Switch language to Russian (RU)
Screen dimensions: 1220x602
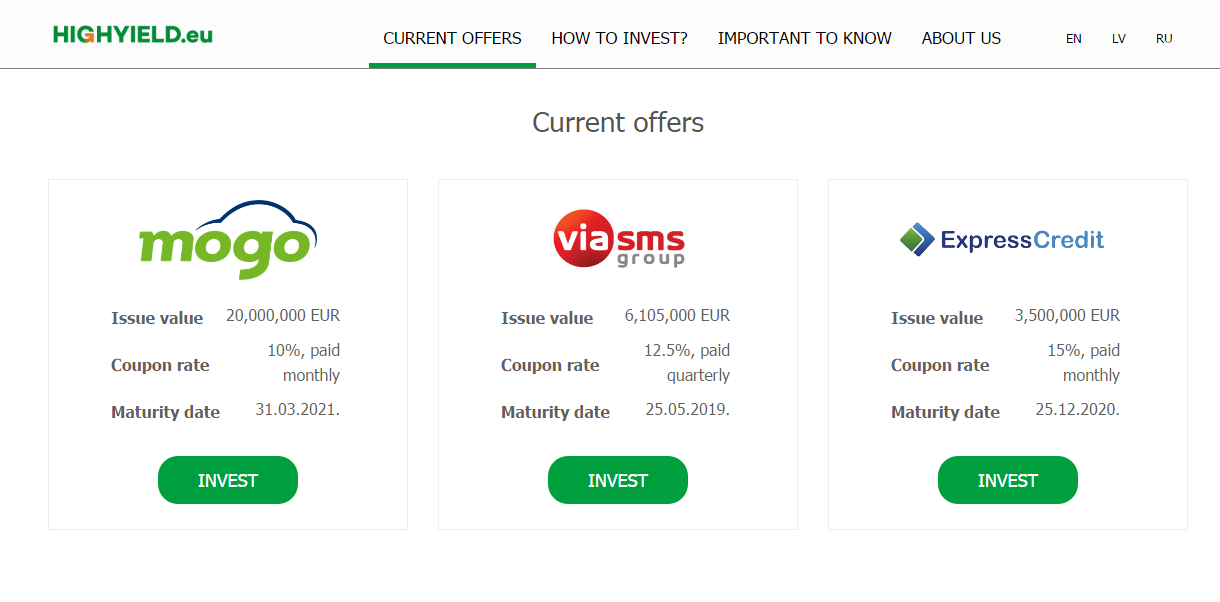[x=1164, y=39]
